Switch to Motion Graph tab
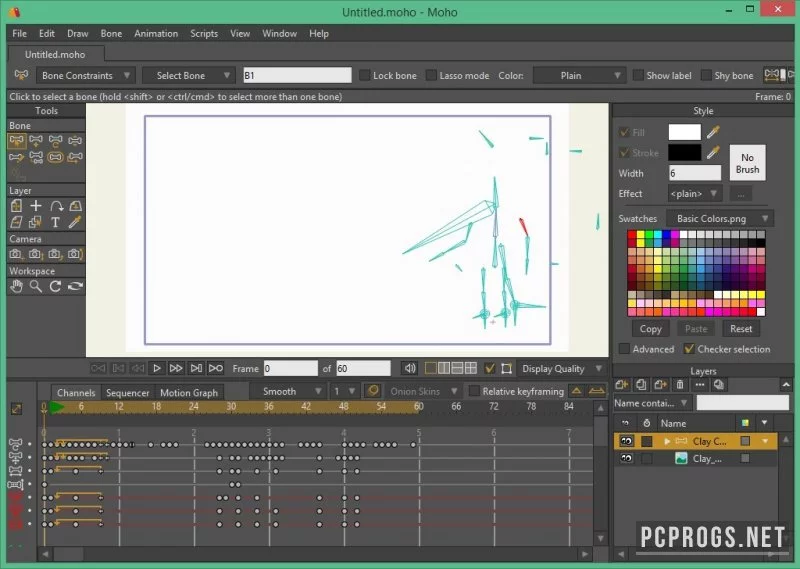The width and height of the screenshot is (800, 569). click(x=189, y=392)
